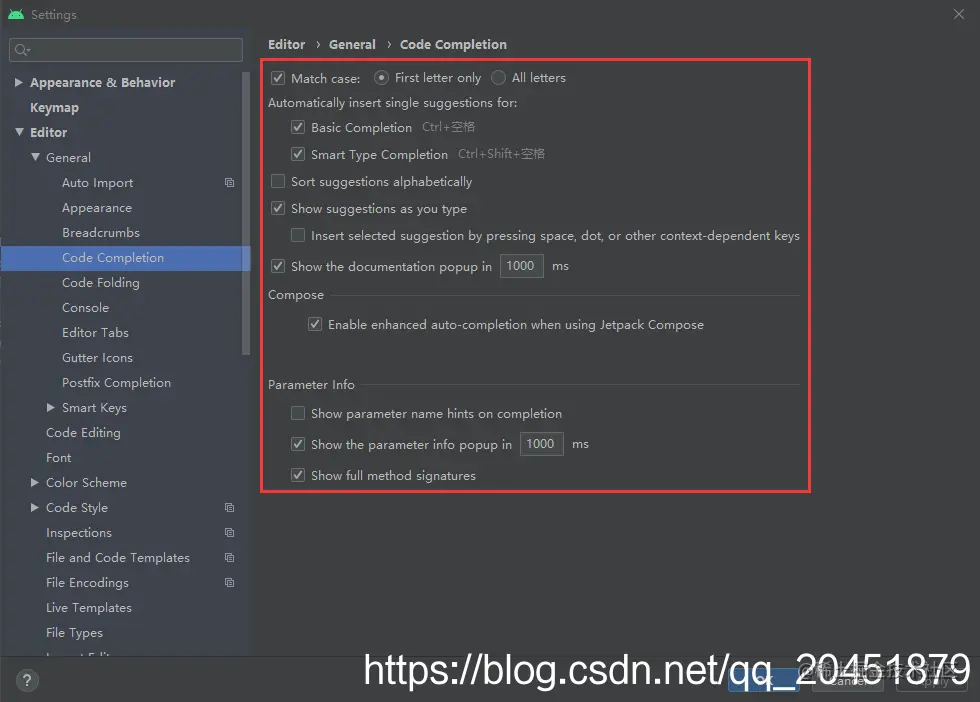The width and height of the screenshot is (980, 702).
Task: Toggle Show the parameter info popup checkbox
Action: pos(298,444)
